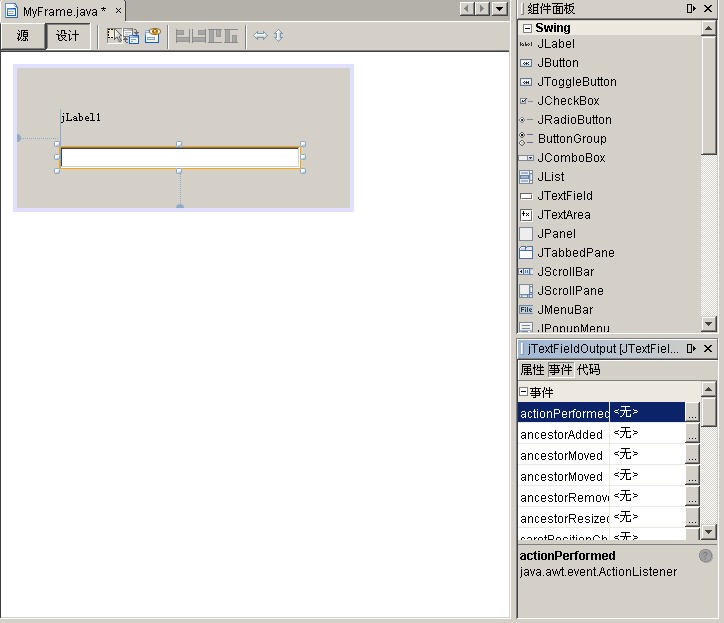Click the connection mode toolbar icon
Screen dimensions: 724x623
click(x=132, y=36)
